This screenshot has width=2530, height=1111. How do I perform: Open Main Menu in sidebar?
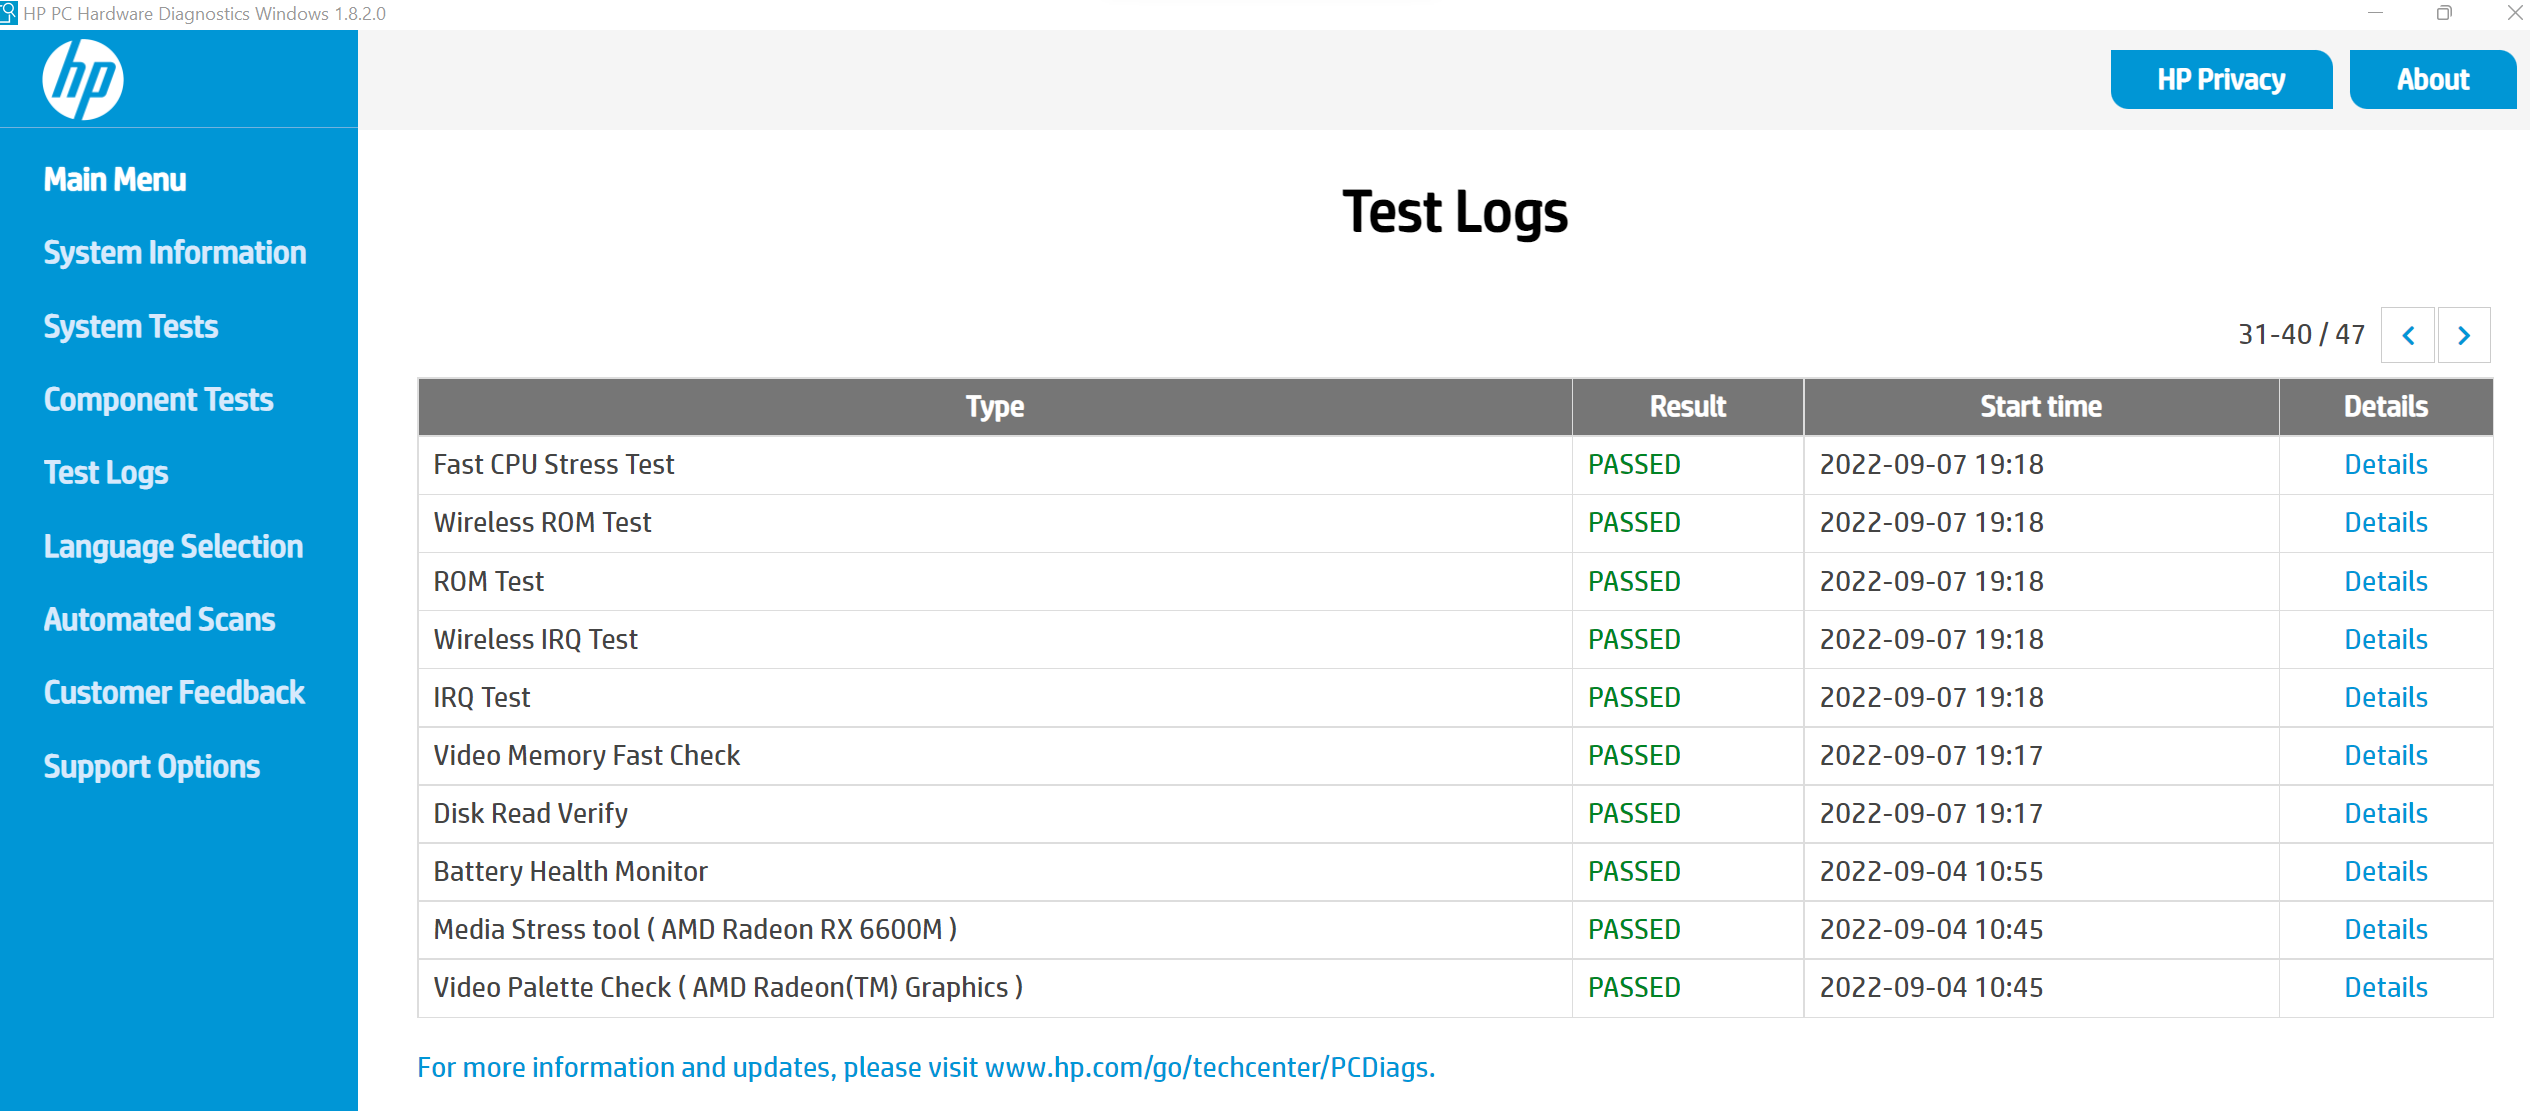pos(115,180)
